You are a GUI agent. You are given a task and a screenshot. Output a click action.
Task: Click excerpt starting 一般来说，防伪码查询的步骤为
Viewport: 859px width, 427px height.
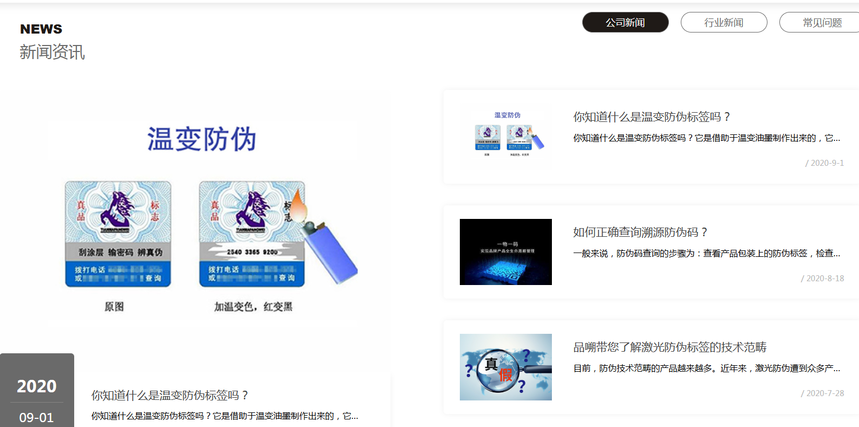tap(707, 253)
